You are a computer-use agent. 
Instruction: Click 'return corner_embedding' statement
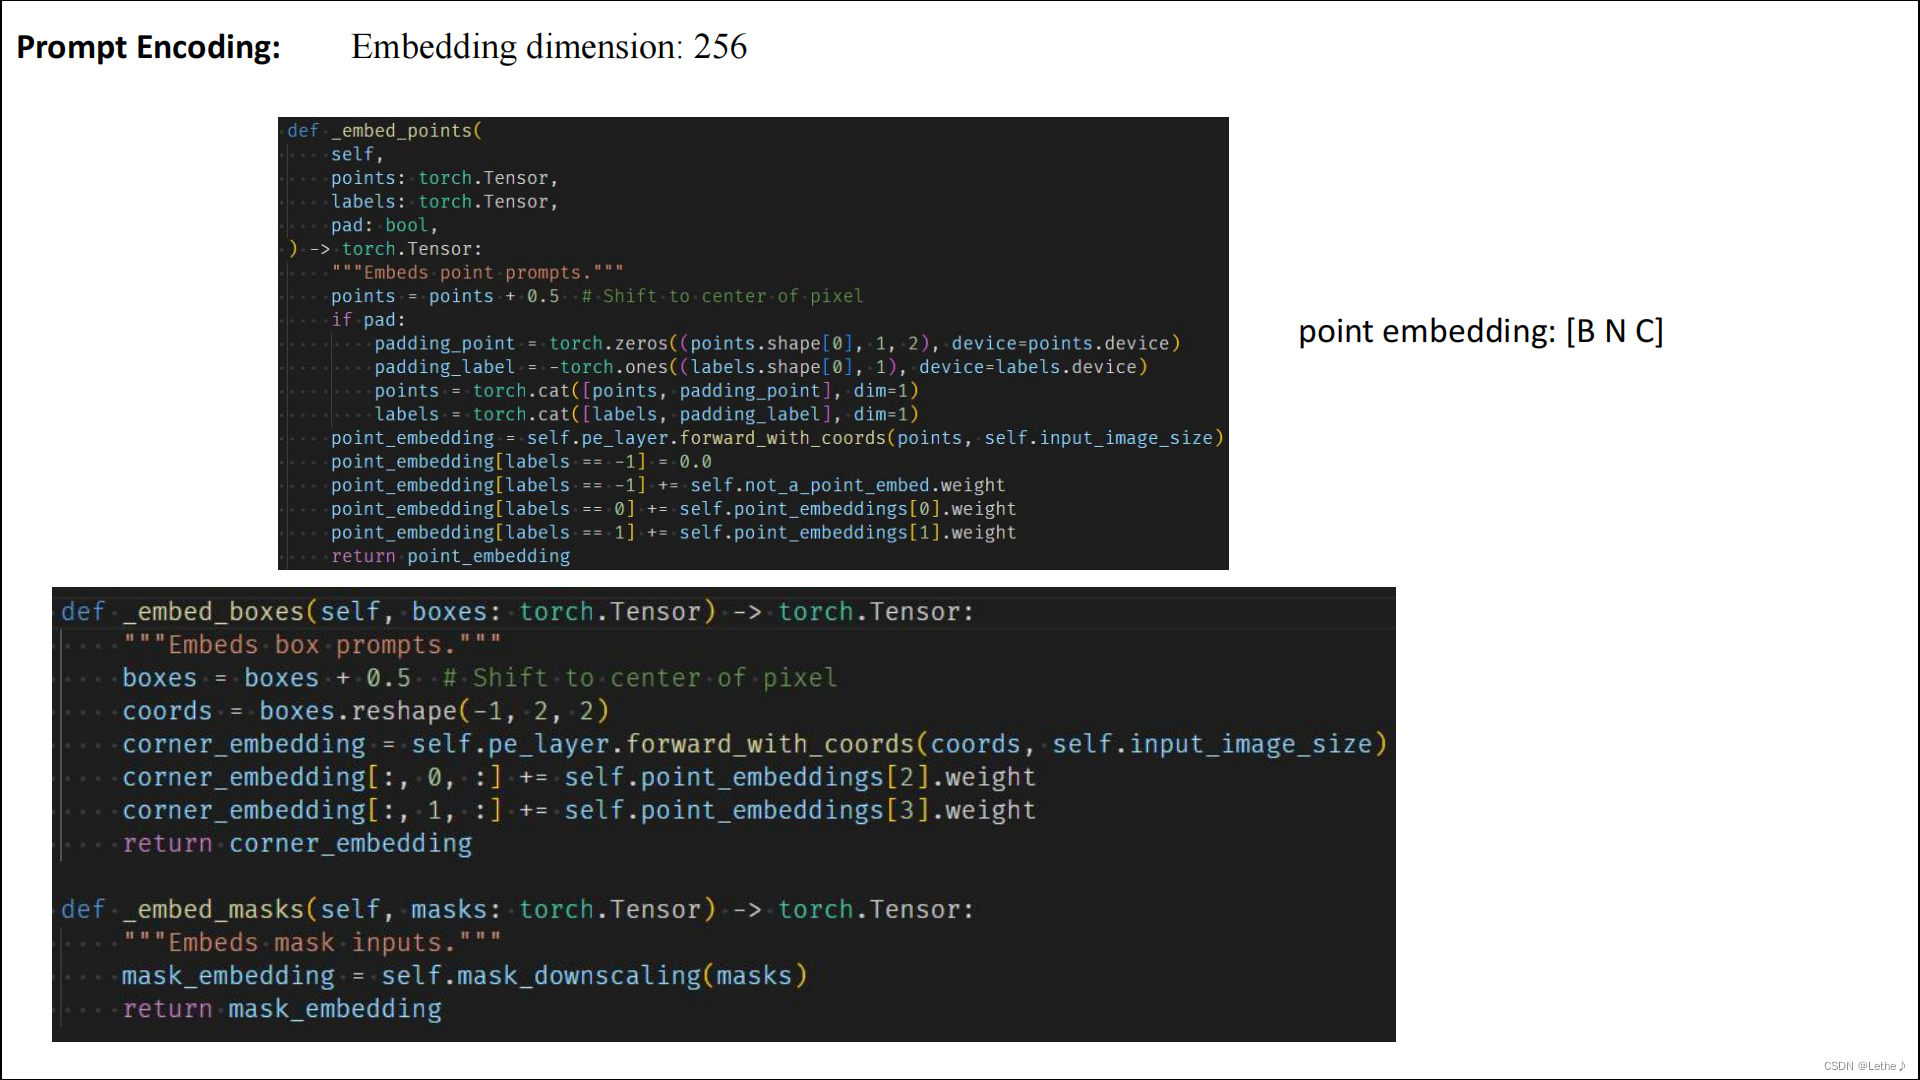(297, 844)
